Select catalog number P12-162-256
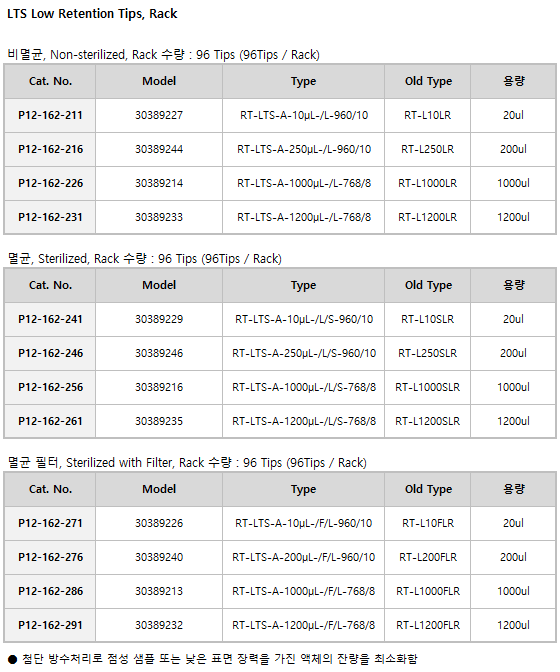The image size is (560, 672). [50, 387]
